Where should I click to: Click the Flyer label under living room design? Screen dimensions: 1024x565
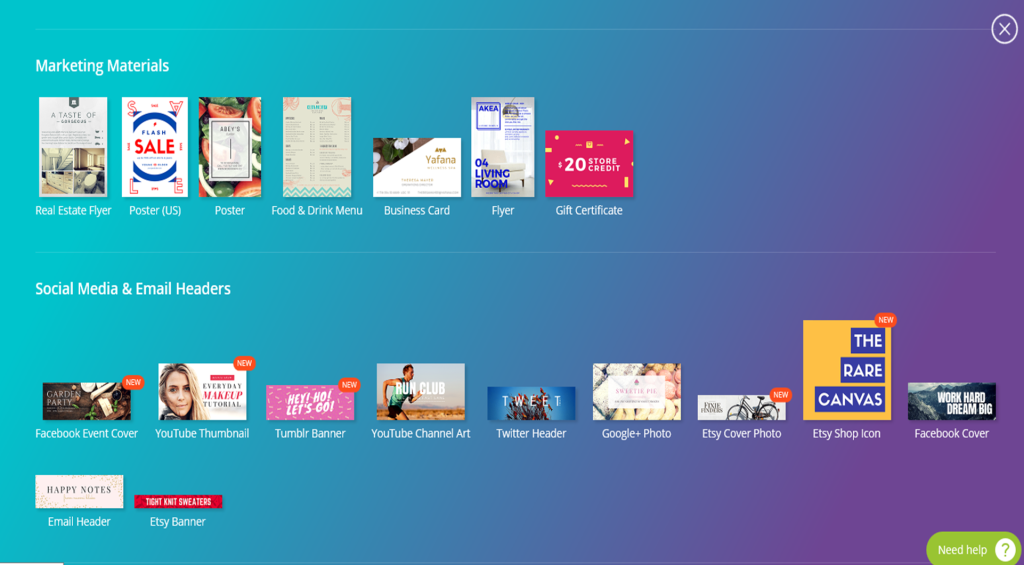click(x=503, y=210)
